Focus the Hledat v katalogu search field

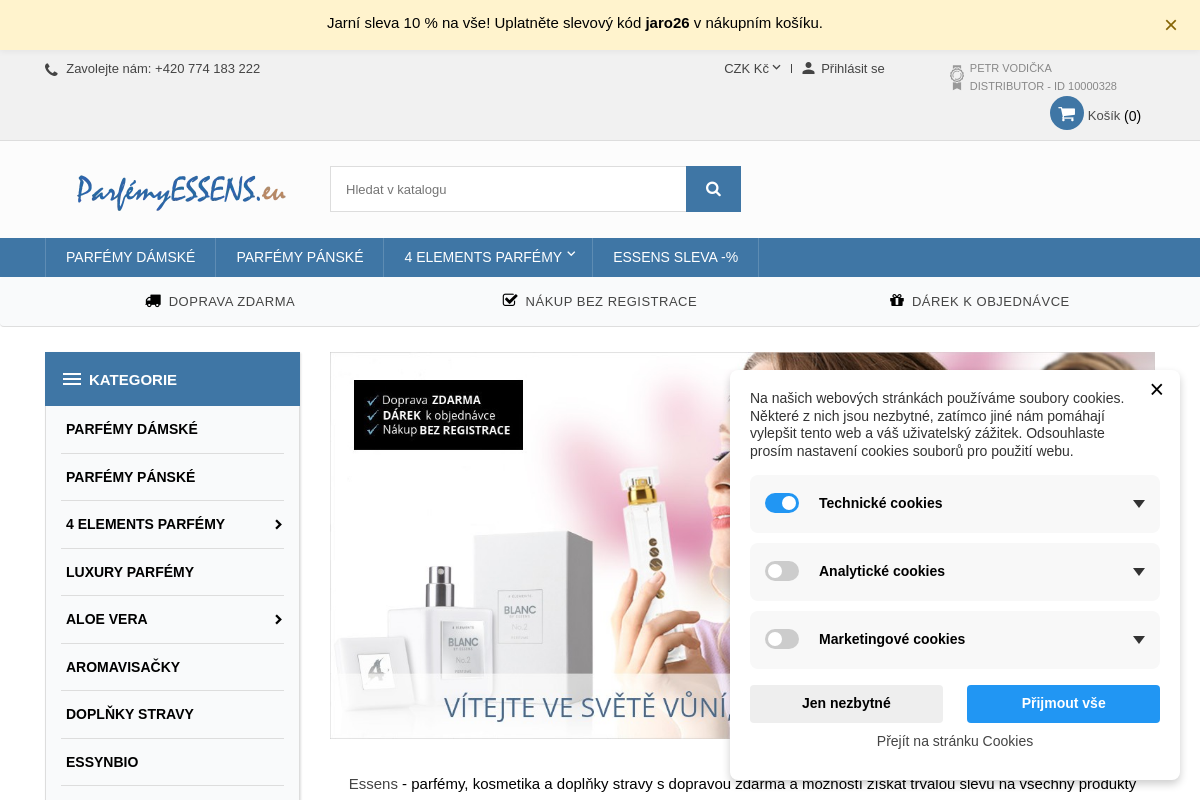508,189
